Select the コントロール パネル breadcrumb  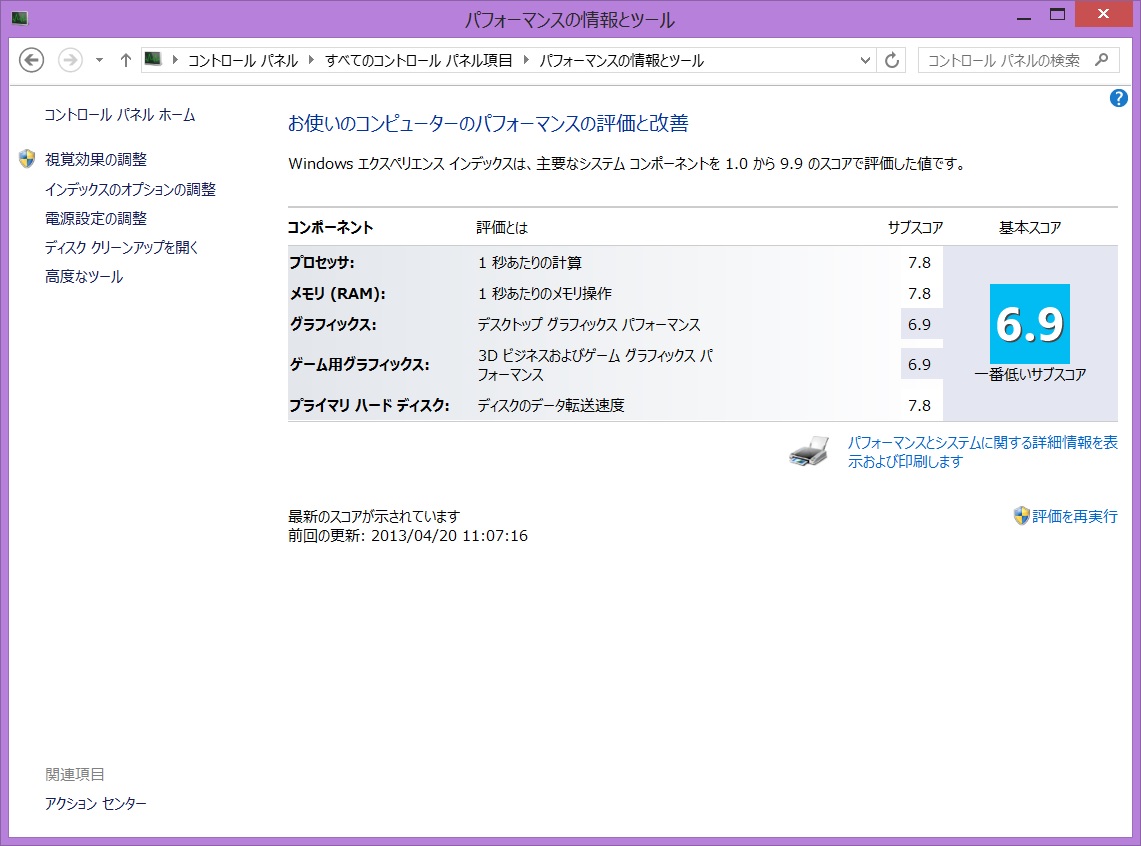pyautogui.click(x=243, y=60)
